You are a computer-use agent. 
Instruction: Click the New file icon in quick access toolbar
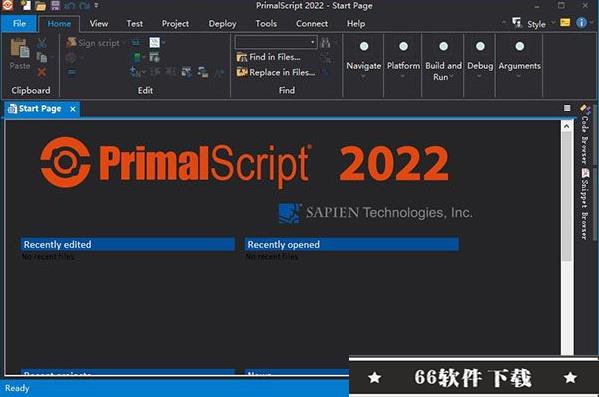click(x=26, y=5)
